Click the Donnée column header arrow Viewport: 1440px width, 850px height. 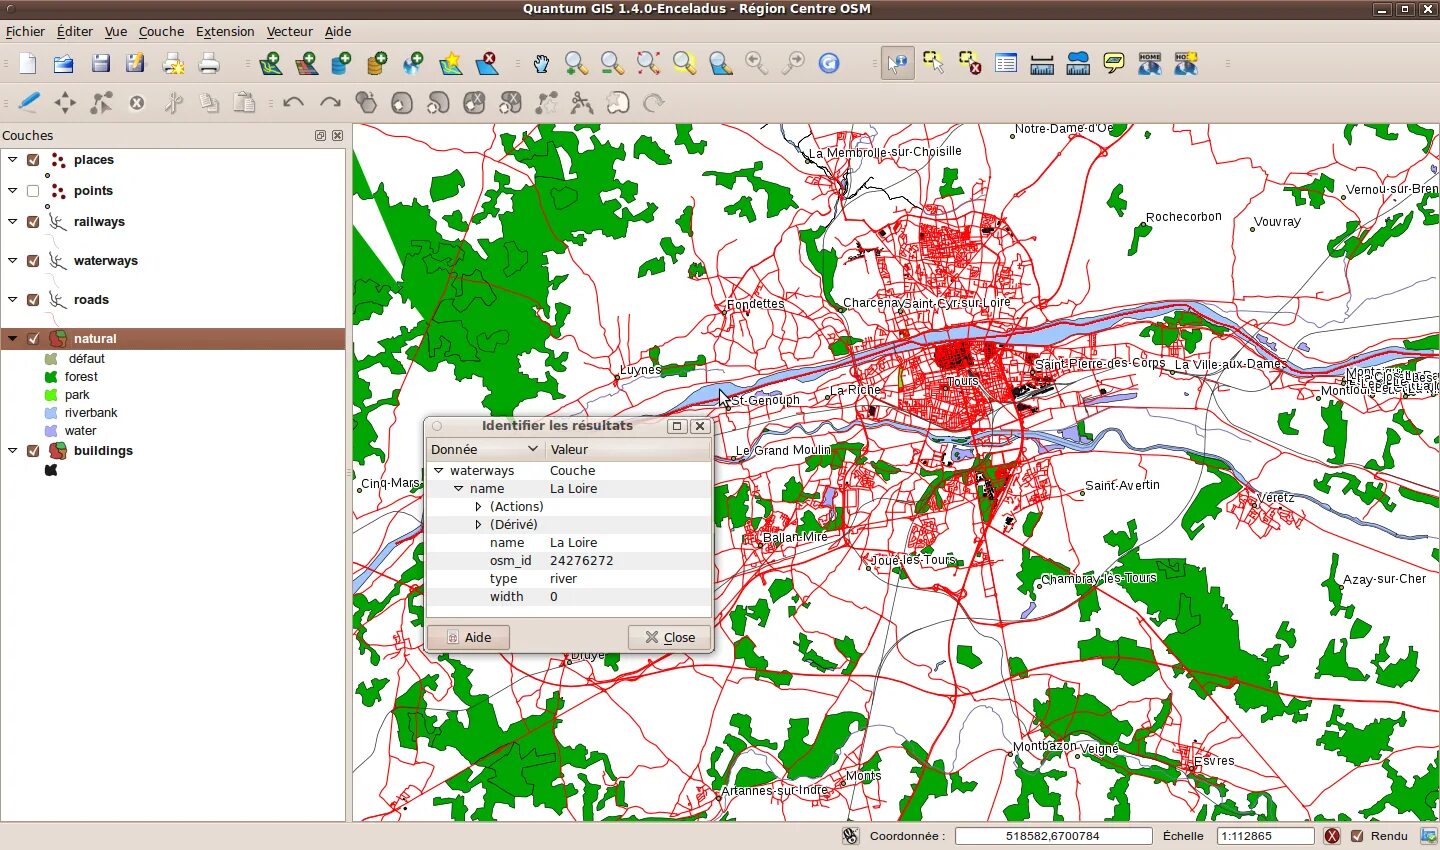tap(533, 449)
